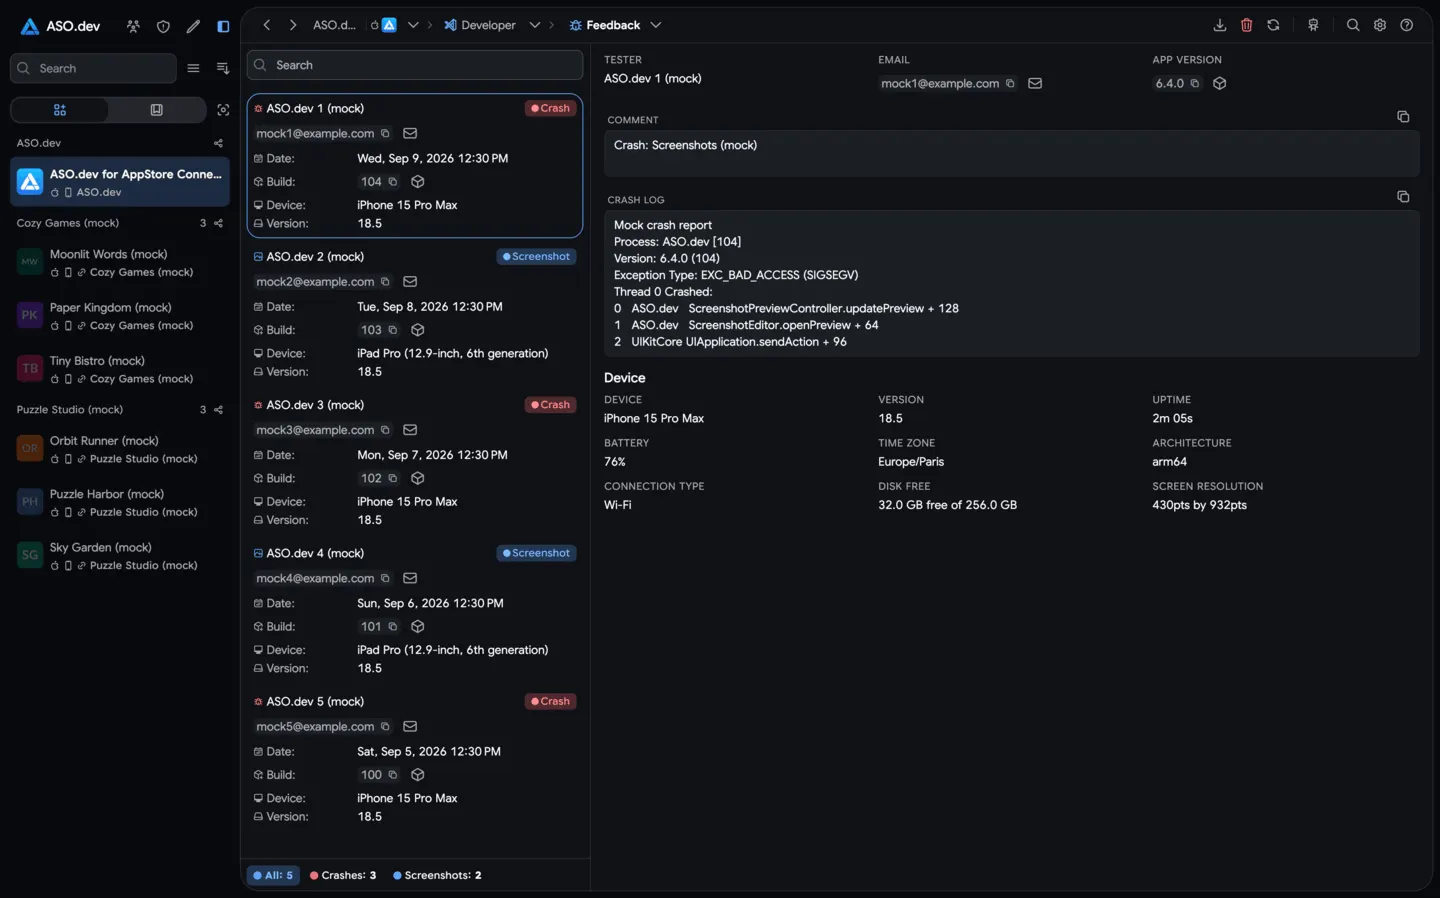1440x898 pixels.
Task: Expand the Developer breadcrumb dropdown
Action: point(535,25)
